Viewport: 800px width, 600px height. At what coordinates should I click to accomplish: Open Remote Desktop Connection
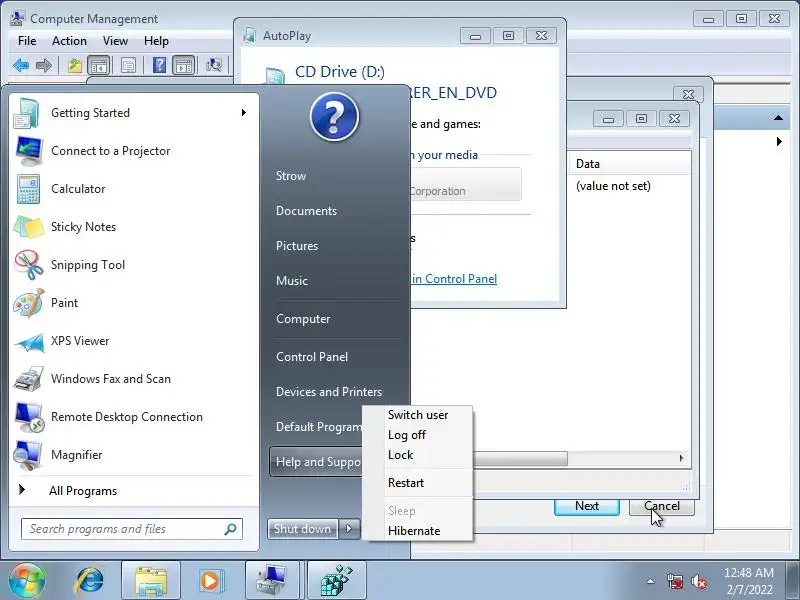click(134, 417)
